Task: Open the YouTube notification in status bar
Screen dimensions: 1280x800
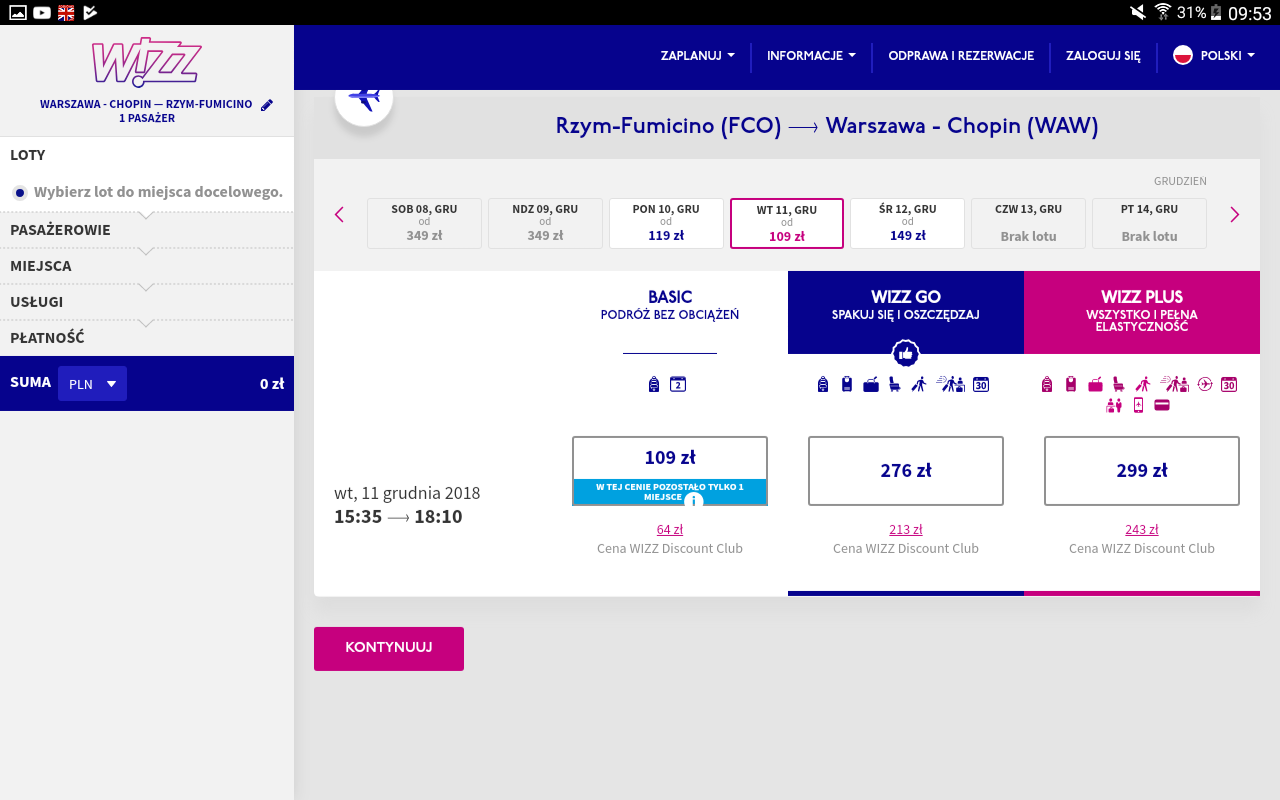Action: 42,12
